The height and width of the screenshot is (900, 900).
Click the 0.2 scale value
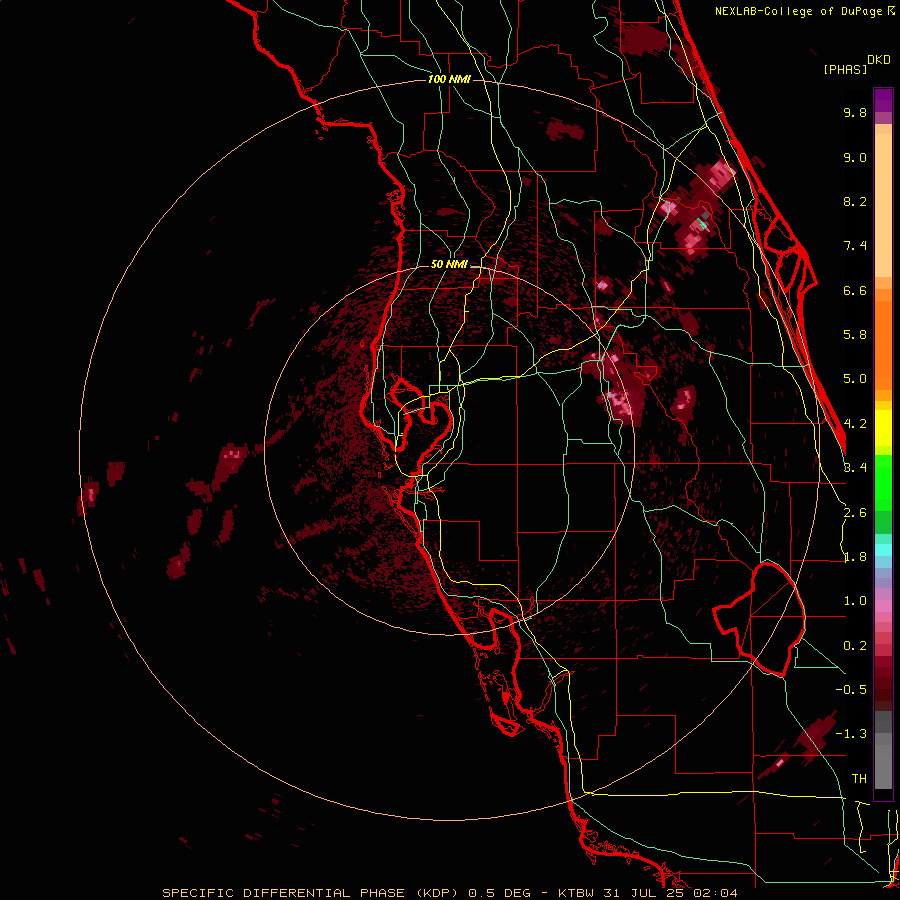click(x=855, y=646)
